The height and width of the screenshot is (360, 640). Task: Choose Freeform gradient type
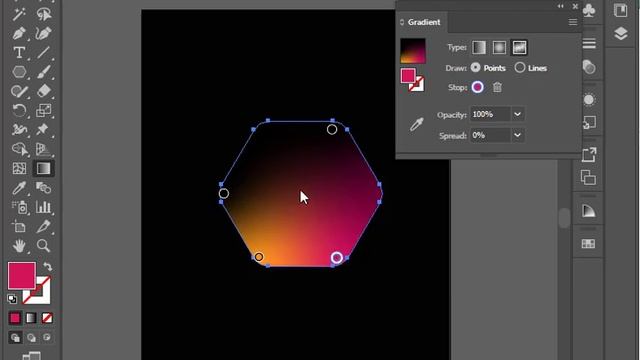(519, 47)
